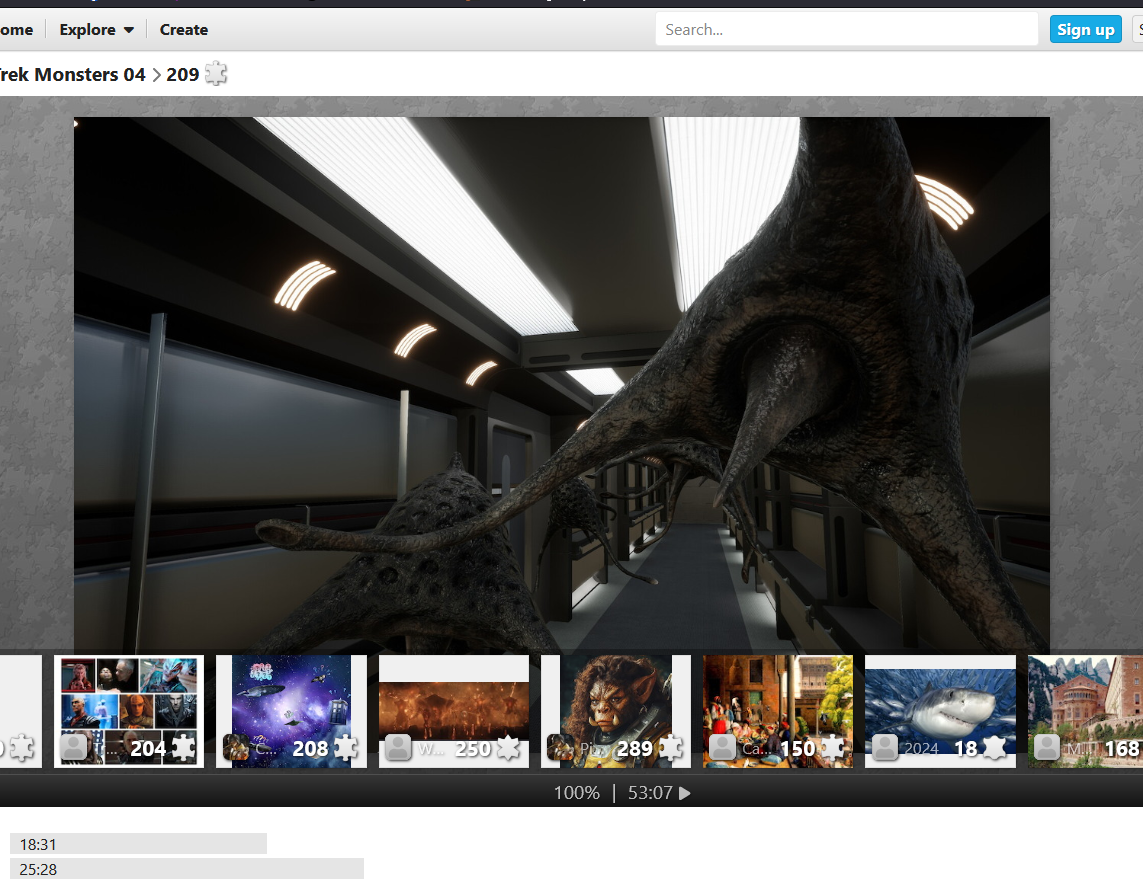Click the play arrow next to 53:07
1143x893 pixels.
coord(684,793)
